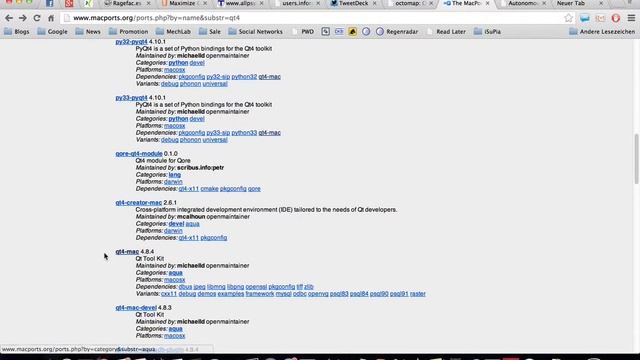Close the users.info tab
Viewport: 640px width, 360px height.
(x=318, y=3)
